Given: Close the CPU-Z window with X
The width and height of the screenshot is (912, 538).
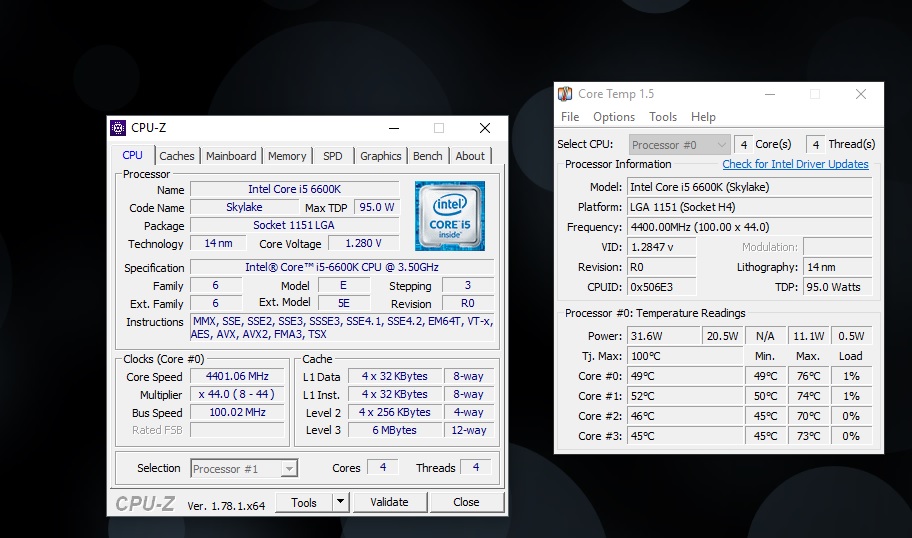Looking at the screenshot, I should pyautogui.click(x=484, y=128).
